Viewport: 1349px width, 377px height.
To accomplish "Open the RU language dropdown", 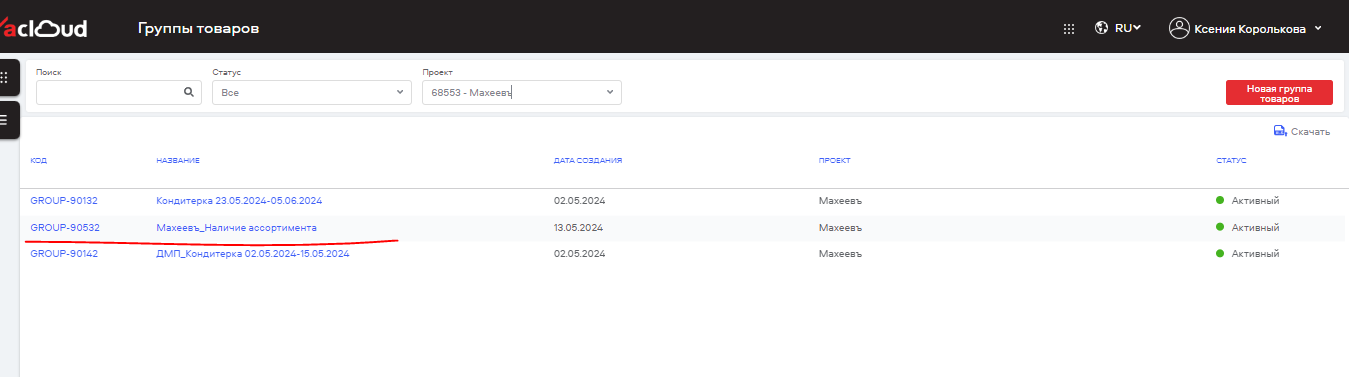I will [x=1128, y=28].
